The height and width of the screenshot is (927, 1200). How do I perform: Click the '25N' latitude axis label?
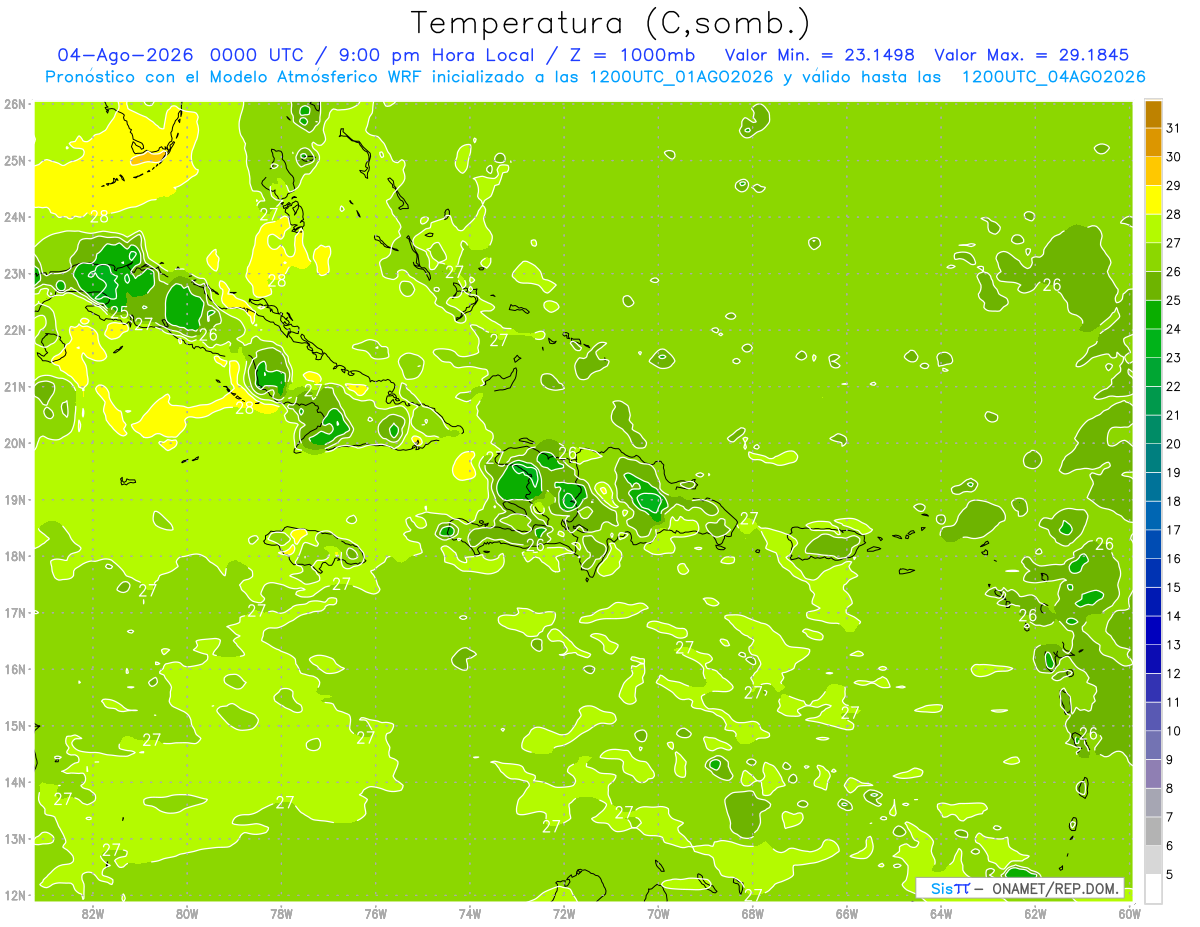coord(15,160)
